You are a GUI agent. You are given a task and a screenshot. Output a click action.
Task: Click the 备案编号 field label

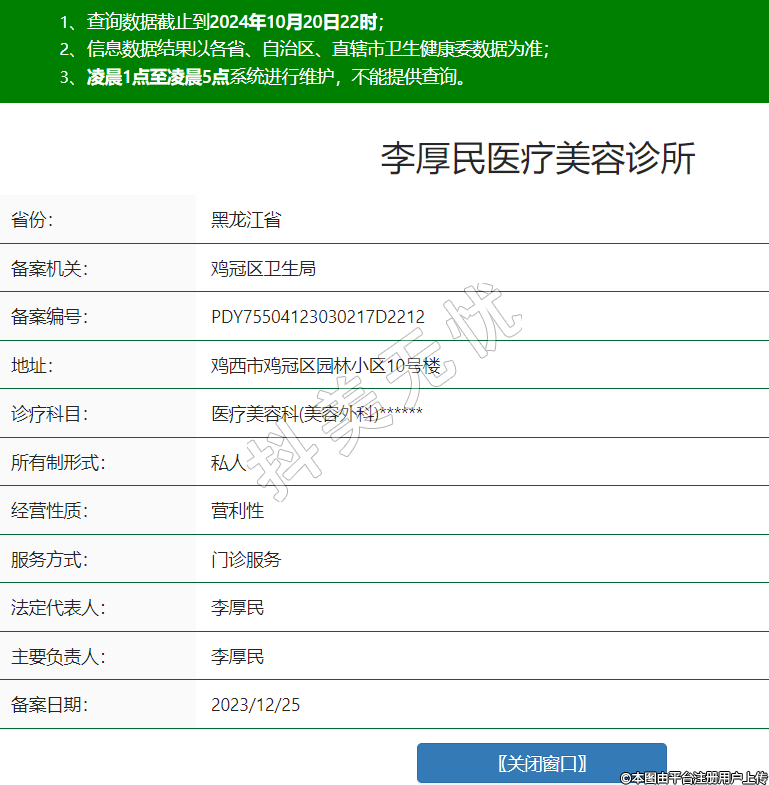click(49, 317)
